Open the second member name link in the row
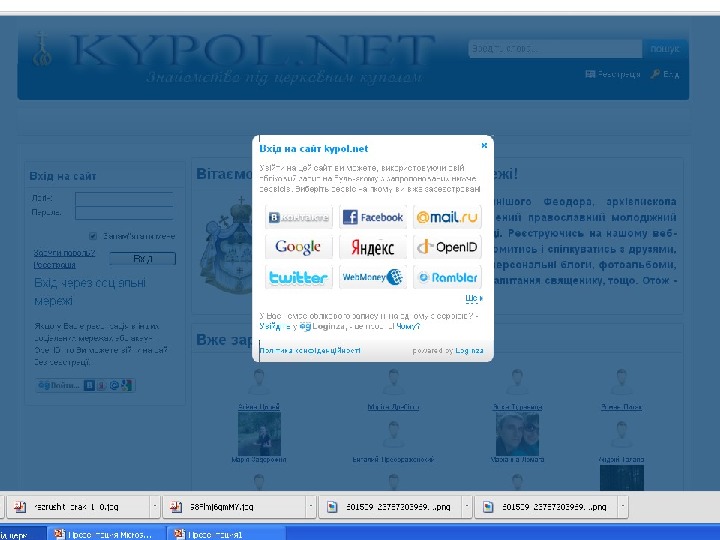Image resolution: width=720 pixels, height=540 pixels. (x=393, y=407)
